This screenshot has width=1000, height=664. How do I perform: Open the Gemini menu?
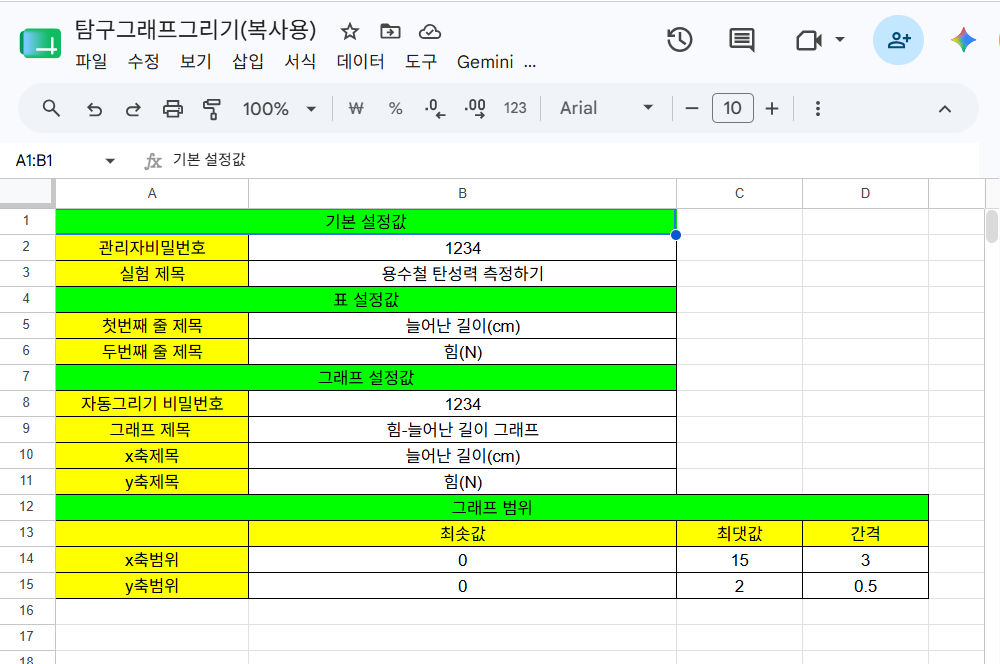coord(485,62)
